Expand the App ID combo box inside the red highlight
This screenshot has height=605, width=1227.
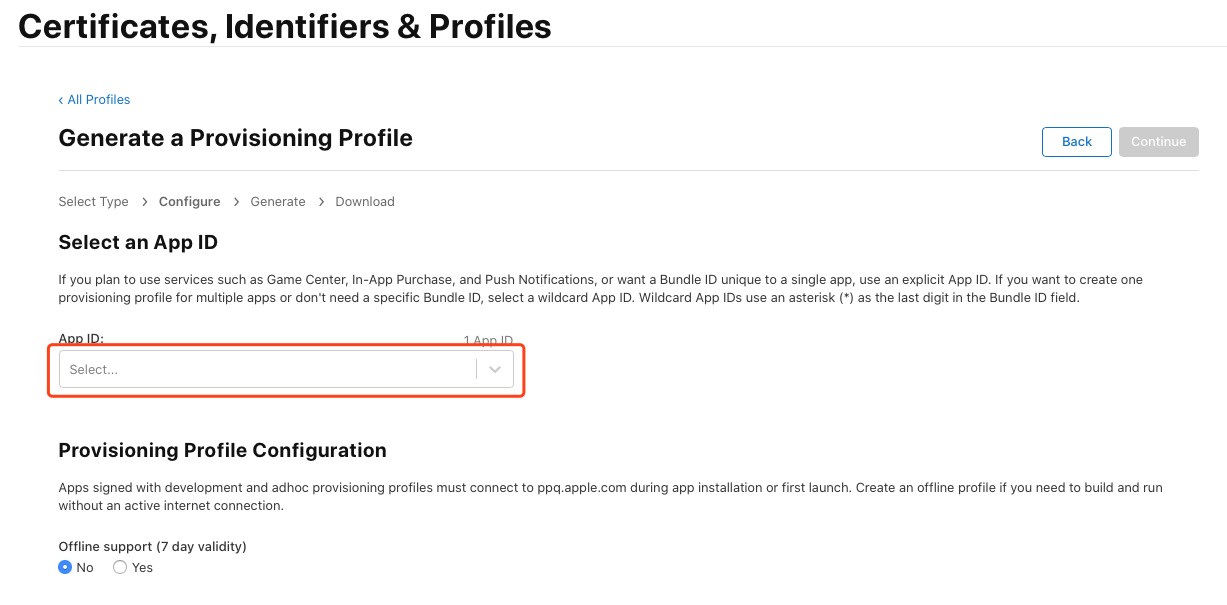pyautogui.click(x=285, y=369)
